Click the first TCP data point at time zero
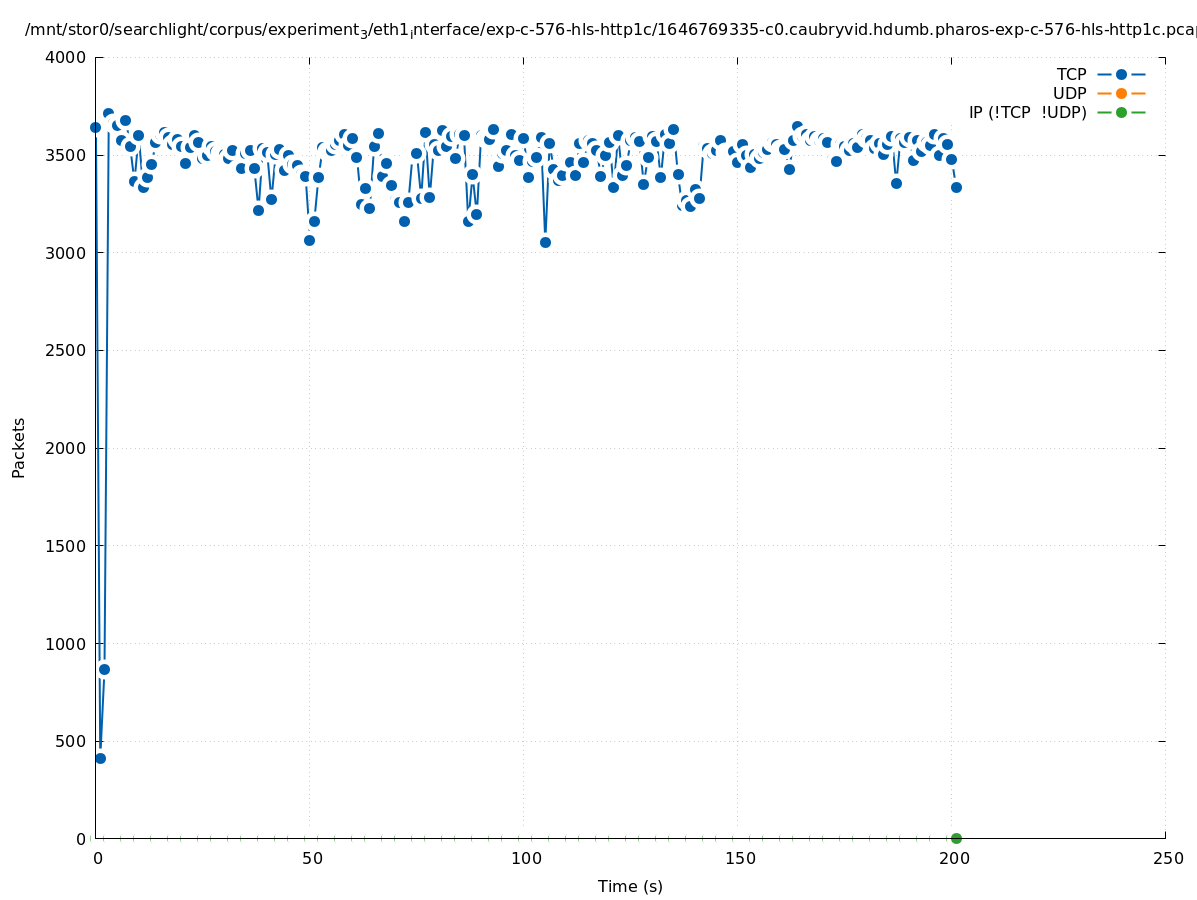This screenshot has height=900, width=1197. (96, 127)
